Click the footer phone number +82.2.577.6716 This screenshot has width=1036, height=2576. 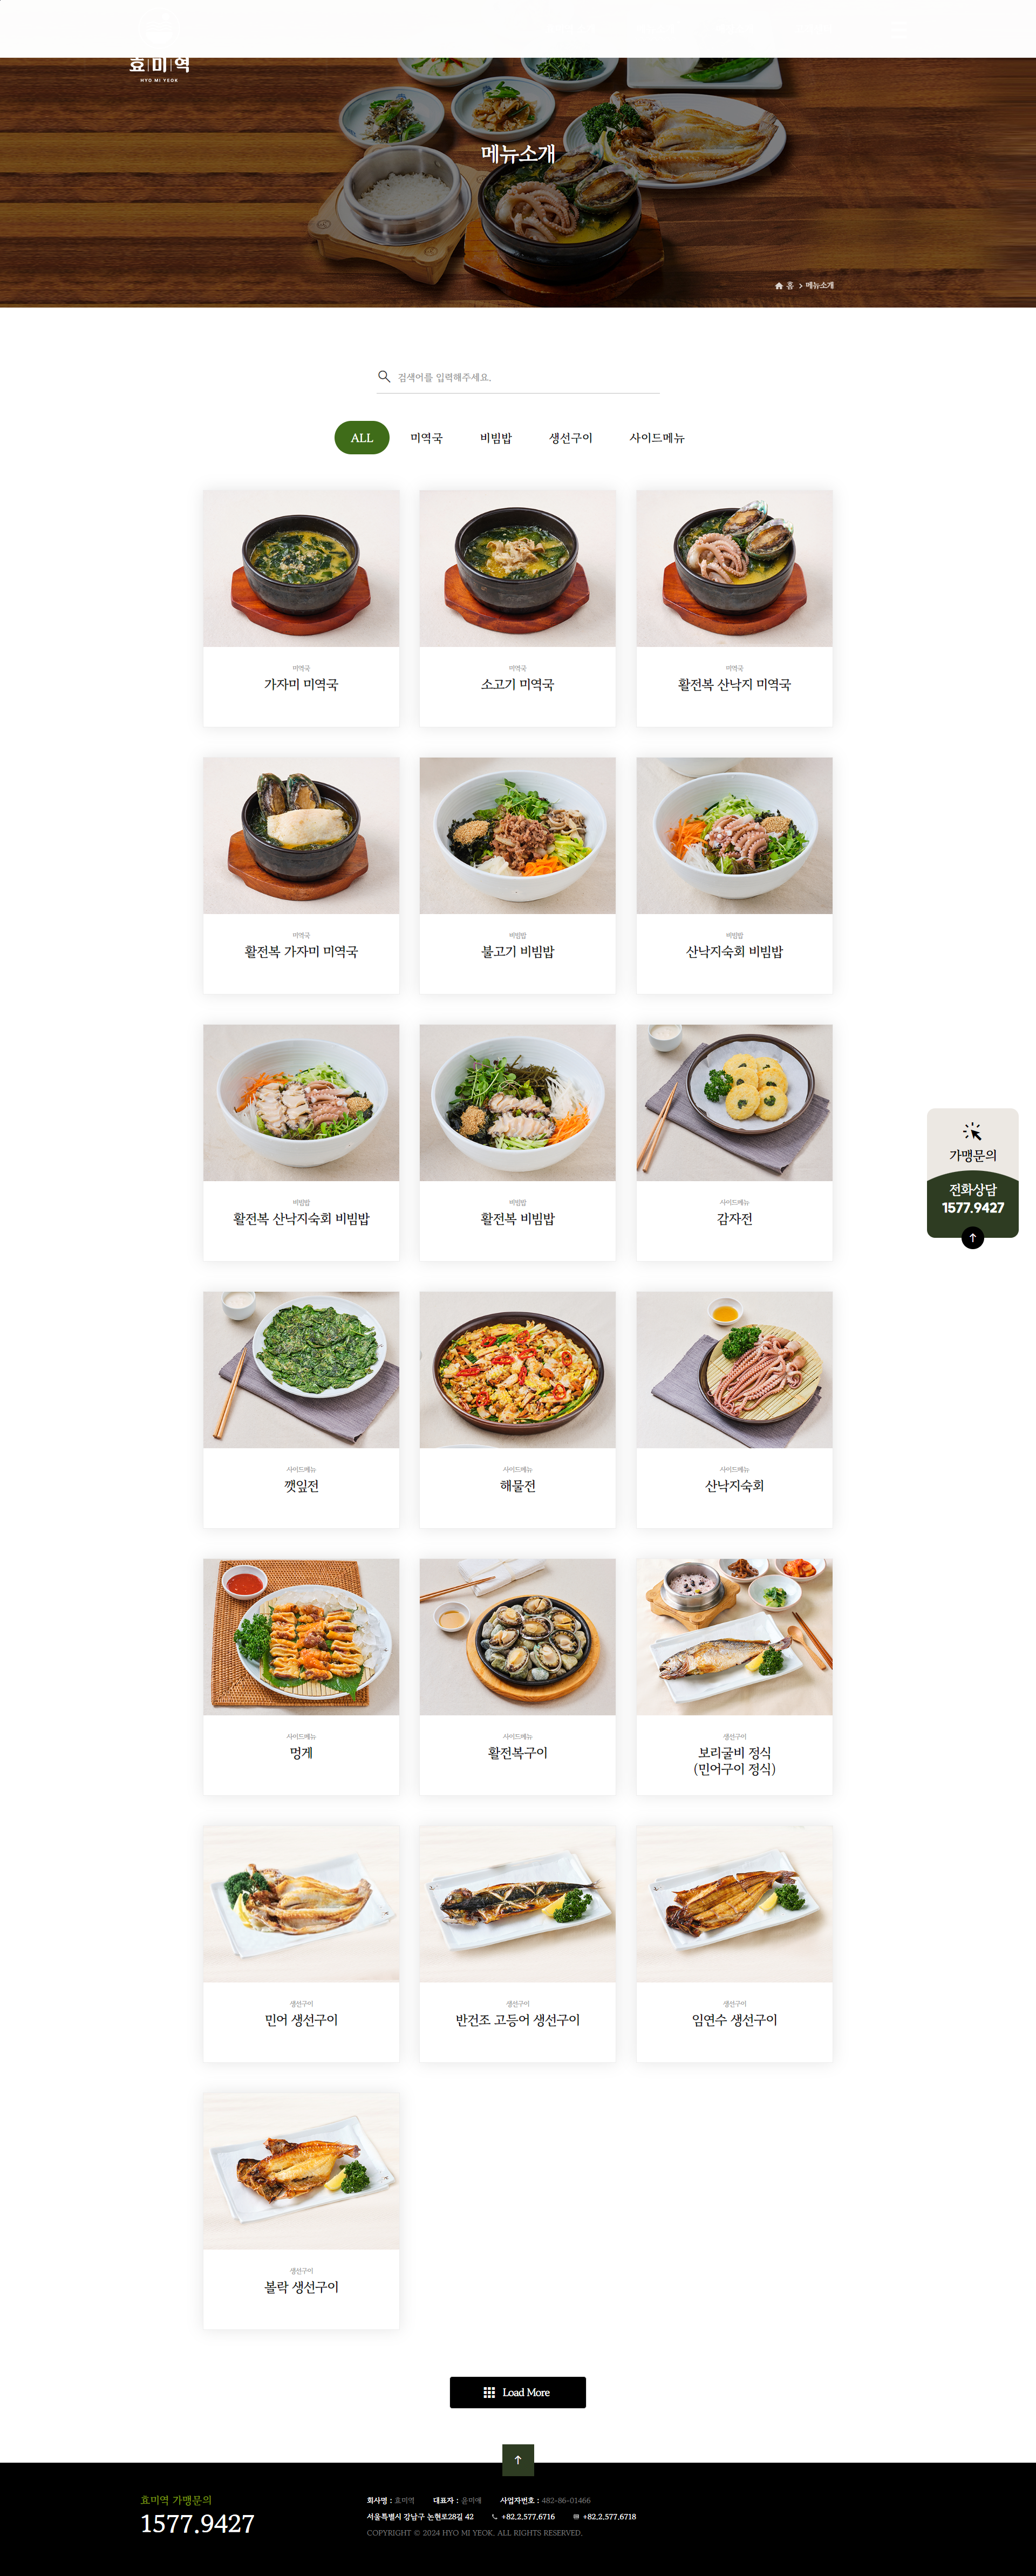click(x=528, y=2516)
